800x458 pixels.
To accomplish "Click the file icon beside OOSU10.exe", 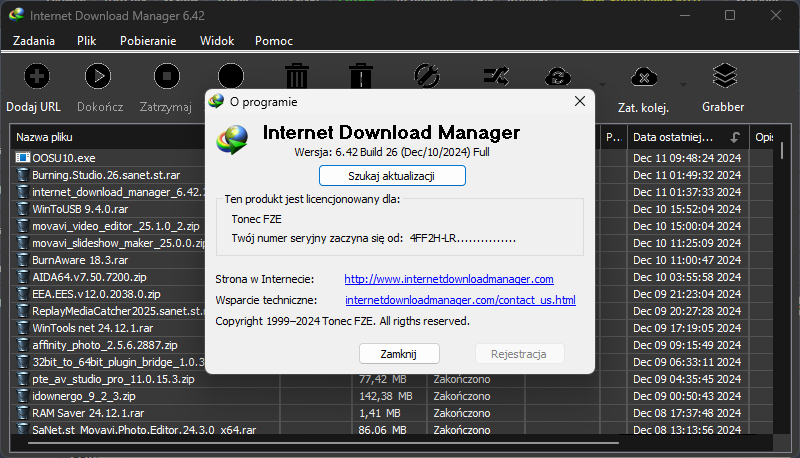I will pos(22,158).
